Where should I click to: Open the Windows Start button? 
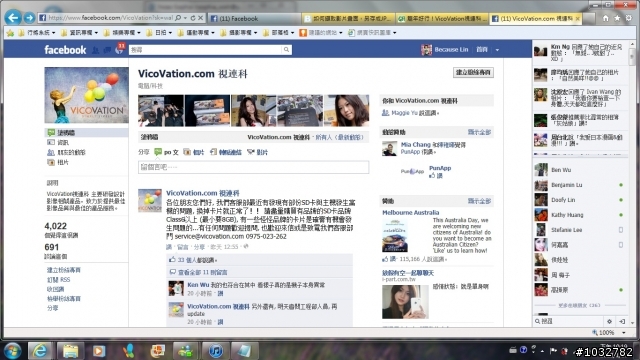[12, 351]
